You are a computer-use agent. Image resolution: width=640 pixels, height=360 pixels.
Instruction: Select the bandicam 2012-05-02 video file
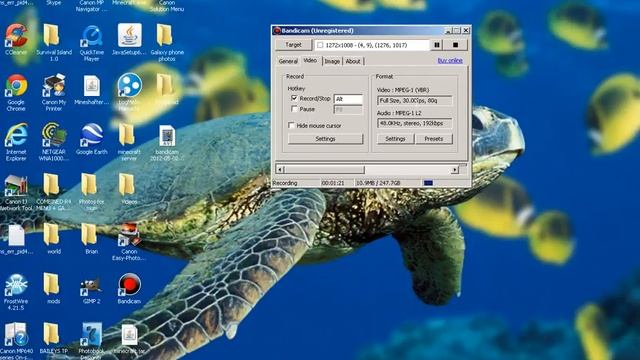167,143
